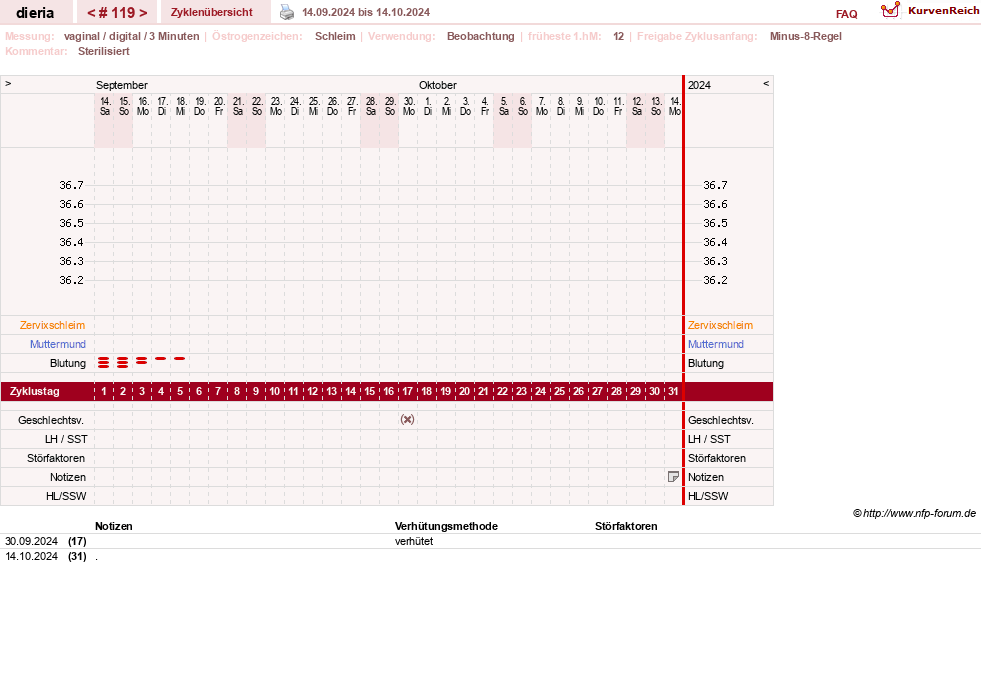Click the 2024 year label
This screenshot has height=685, width=981.
click(699, 85)
